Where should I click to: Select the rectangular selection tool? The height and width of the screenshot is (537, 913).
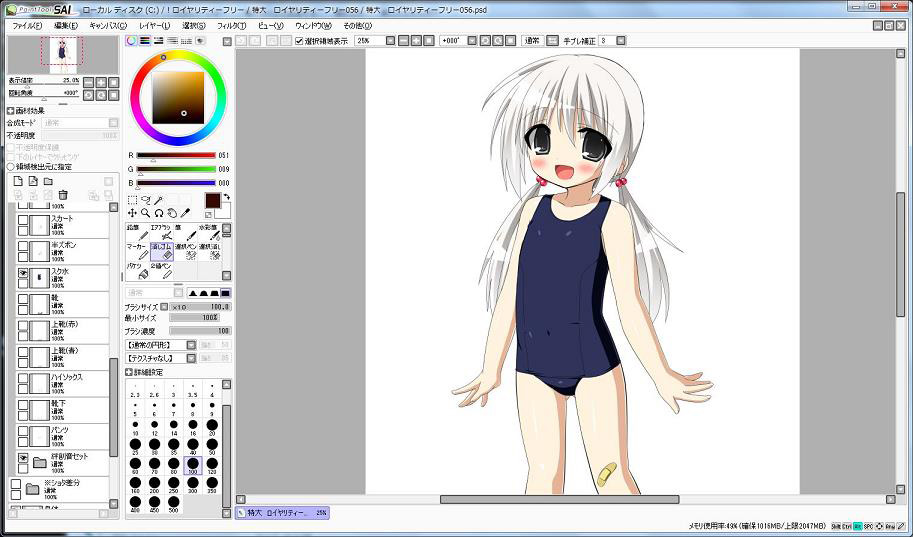132,200
